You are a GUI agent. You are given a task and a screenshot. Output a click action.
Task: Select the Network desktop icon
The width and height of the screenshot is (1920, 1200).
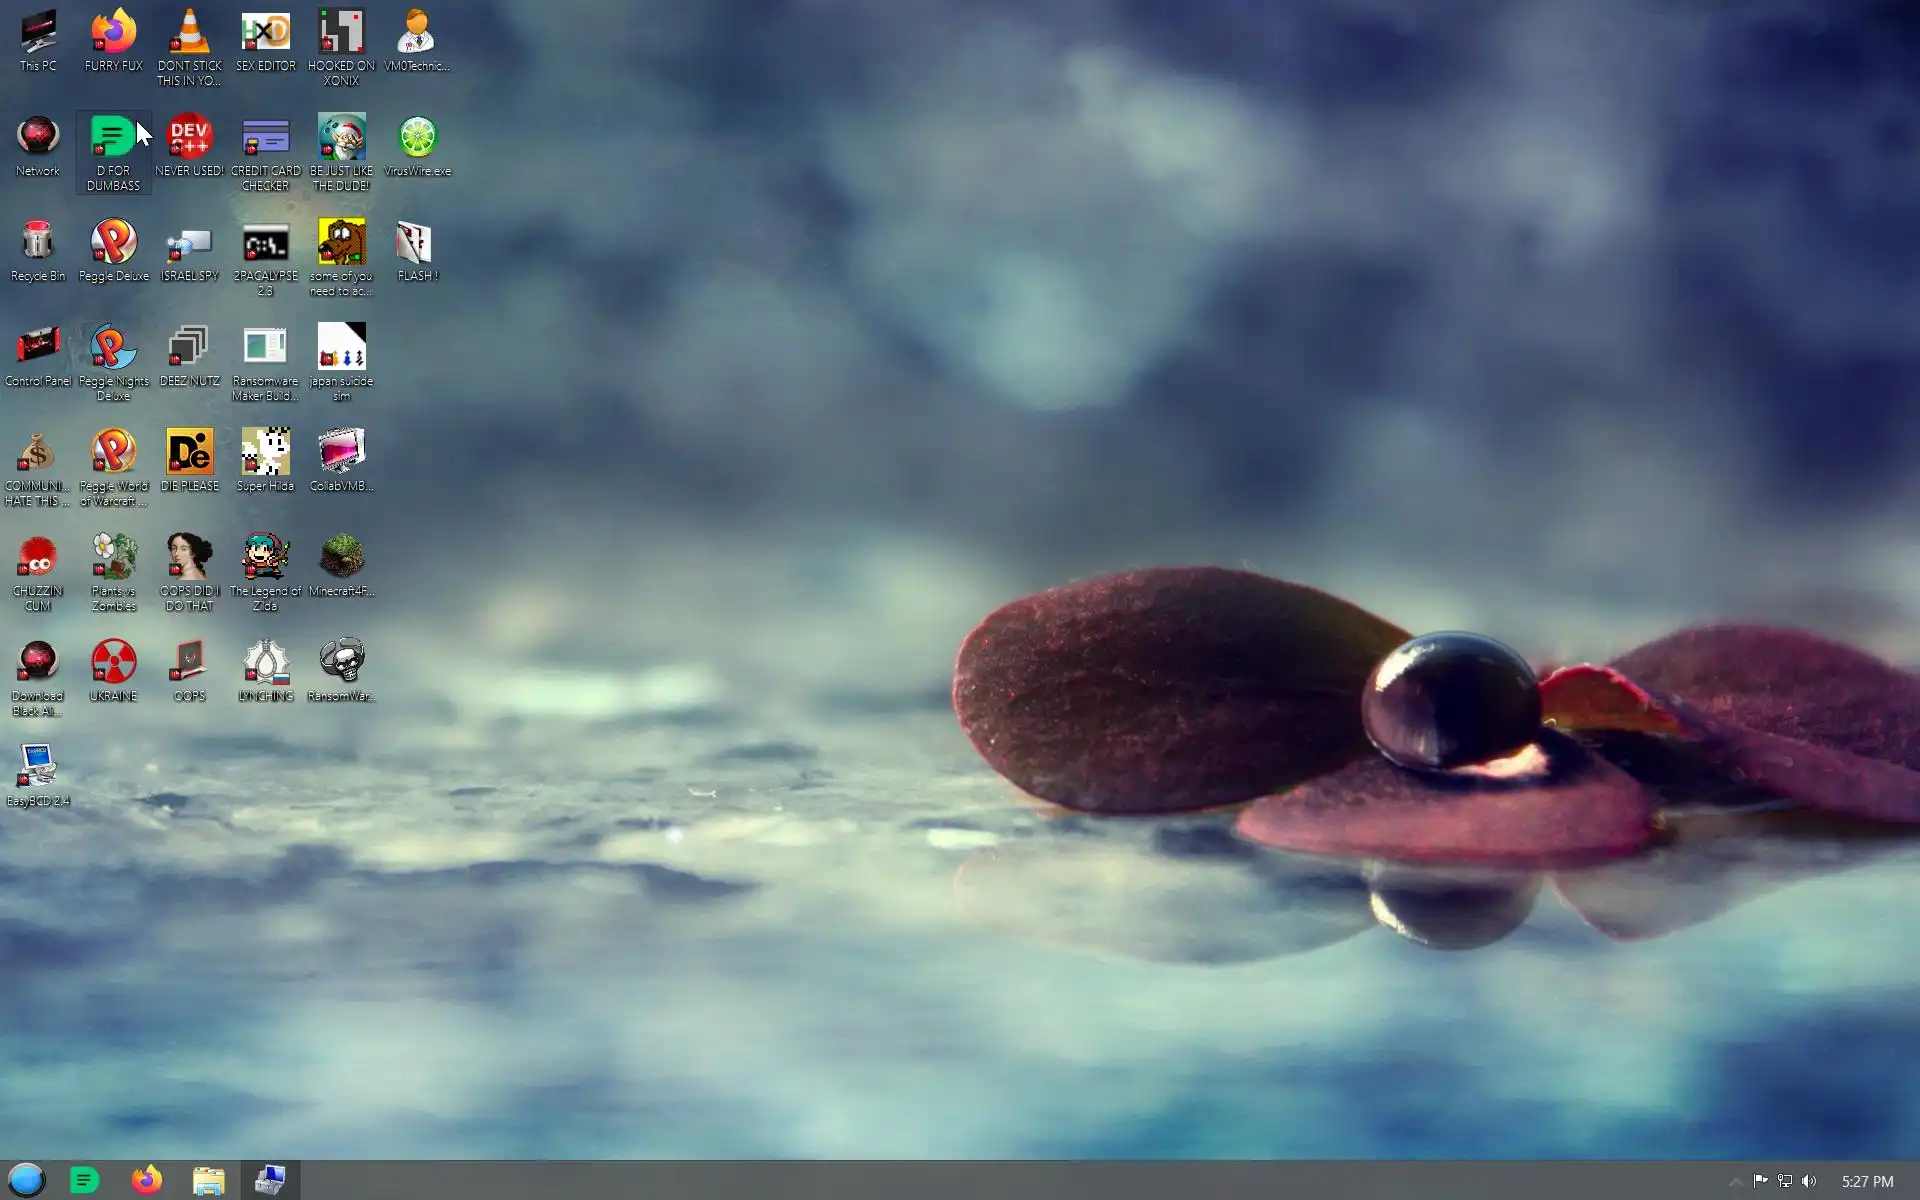tap(38, 138)
